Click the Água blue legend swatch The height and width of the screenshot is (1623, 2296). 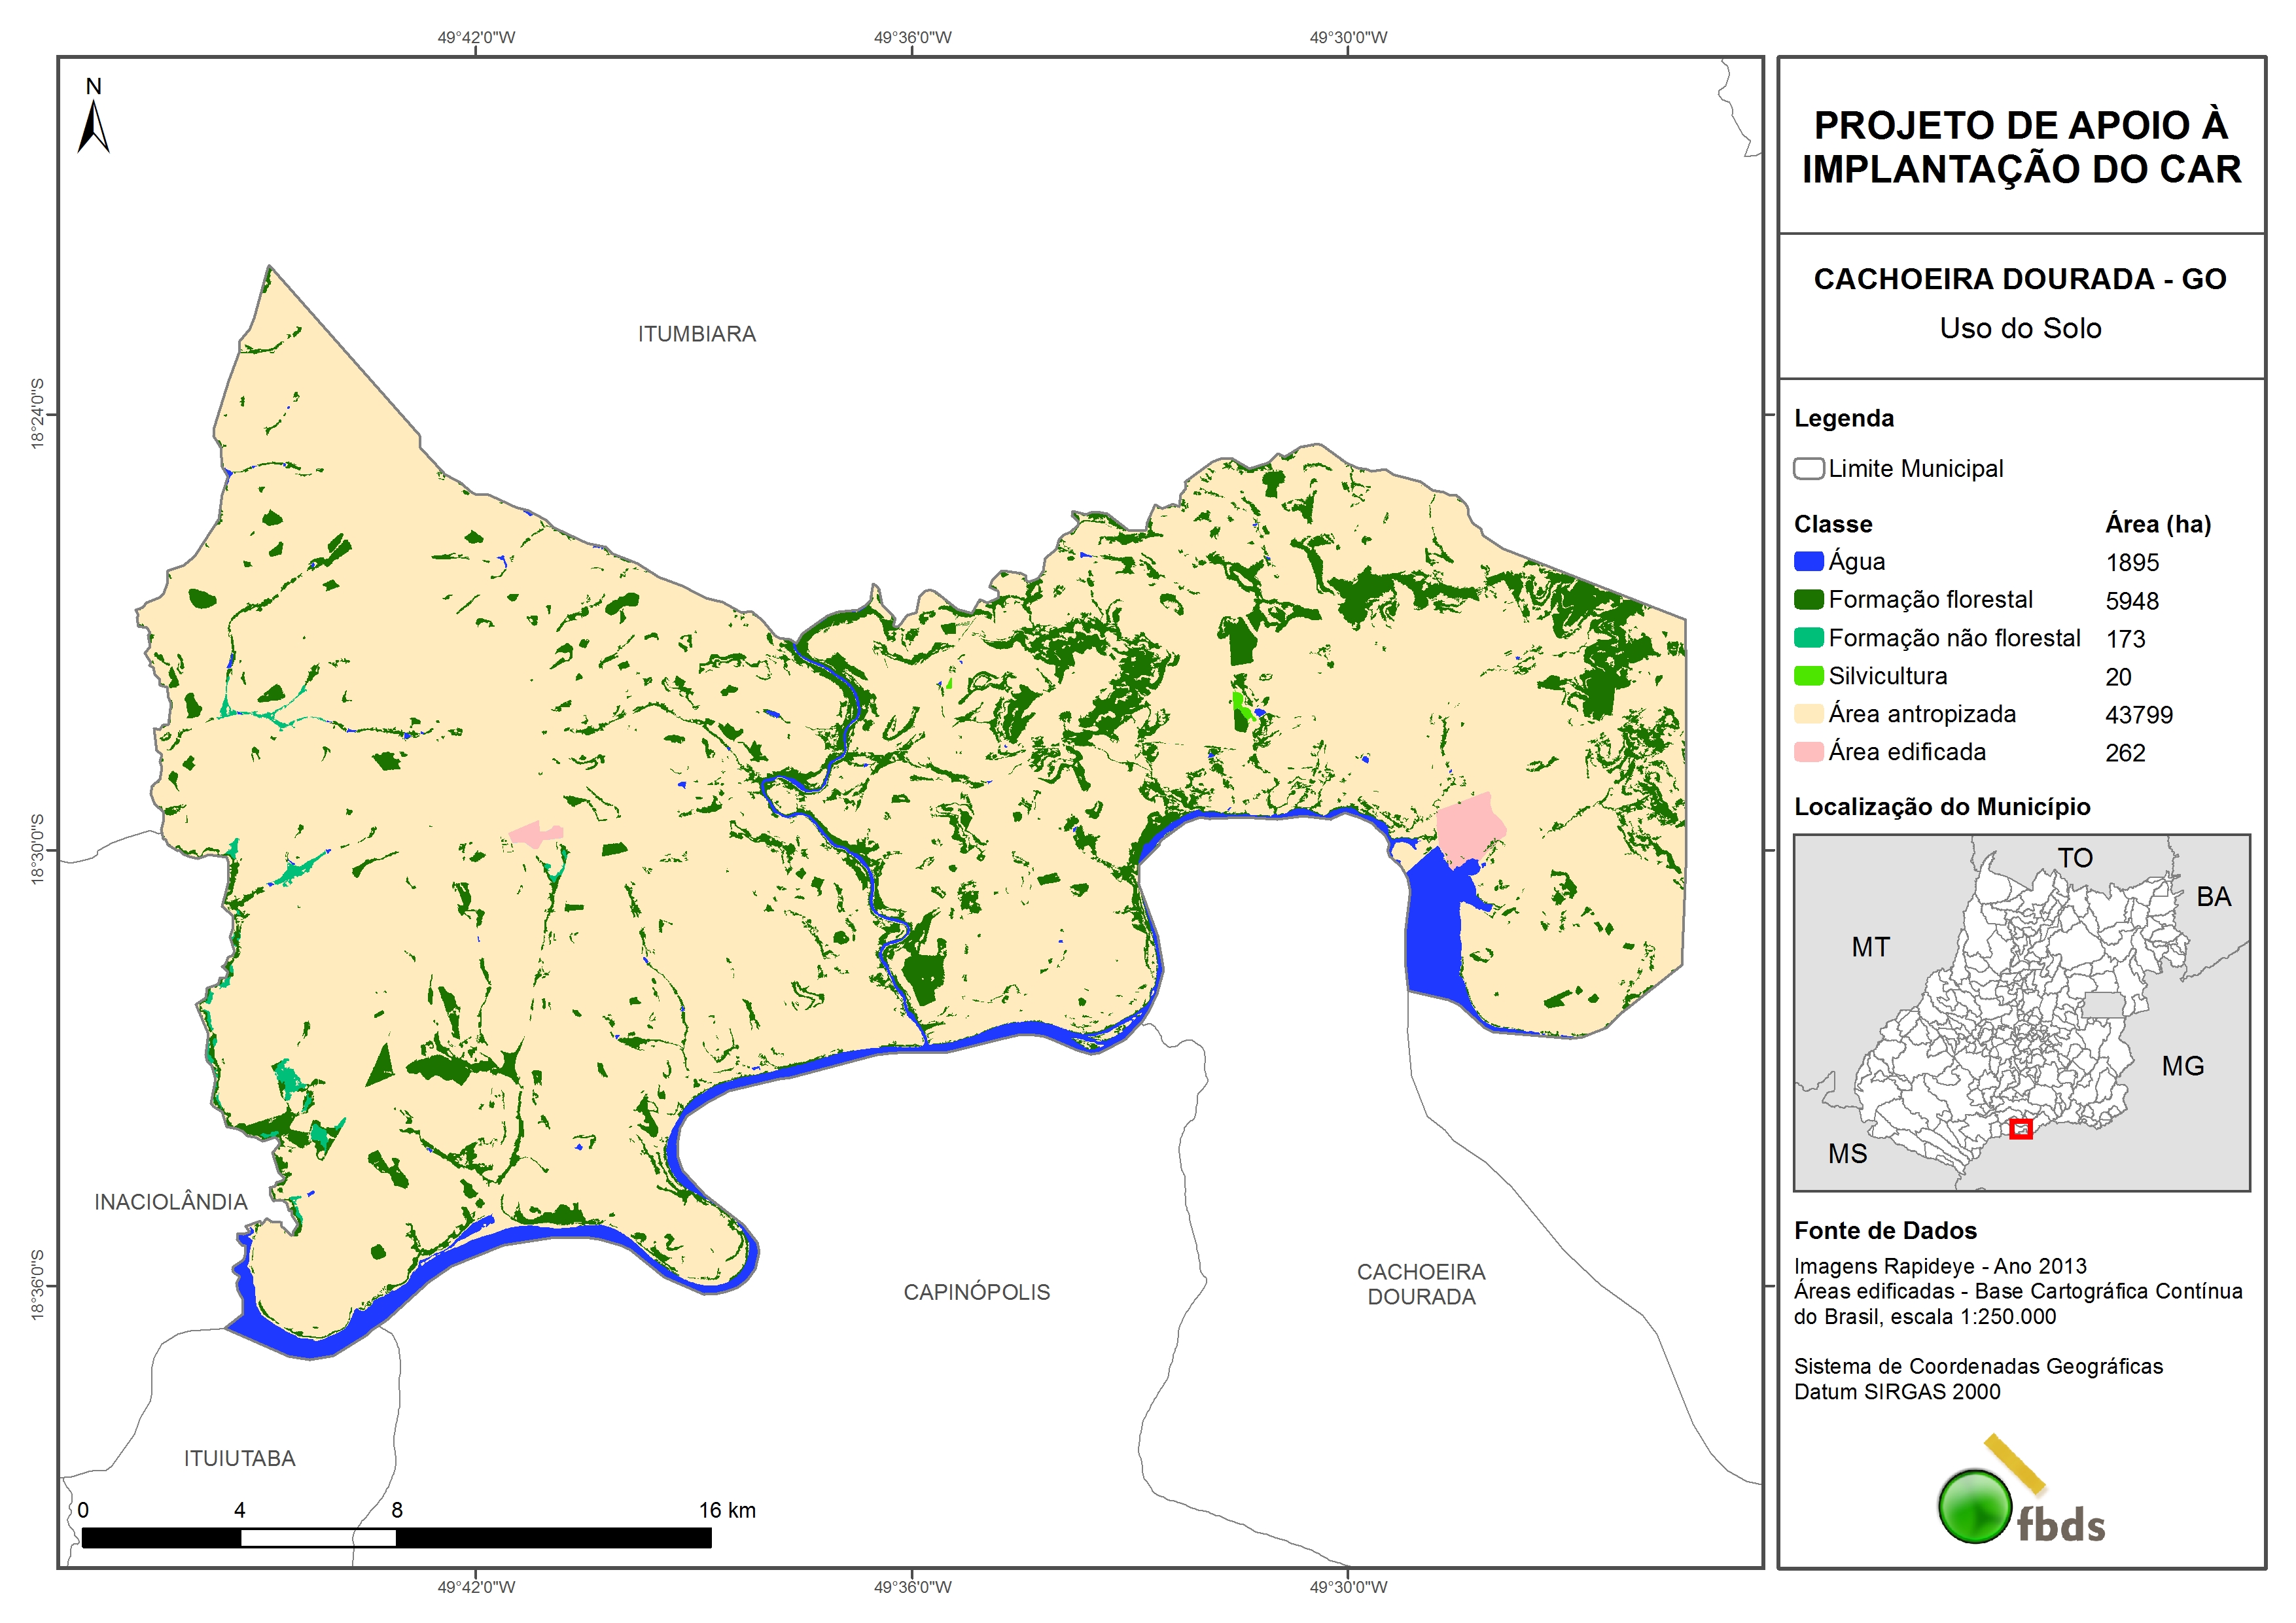click(1808, 562)
